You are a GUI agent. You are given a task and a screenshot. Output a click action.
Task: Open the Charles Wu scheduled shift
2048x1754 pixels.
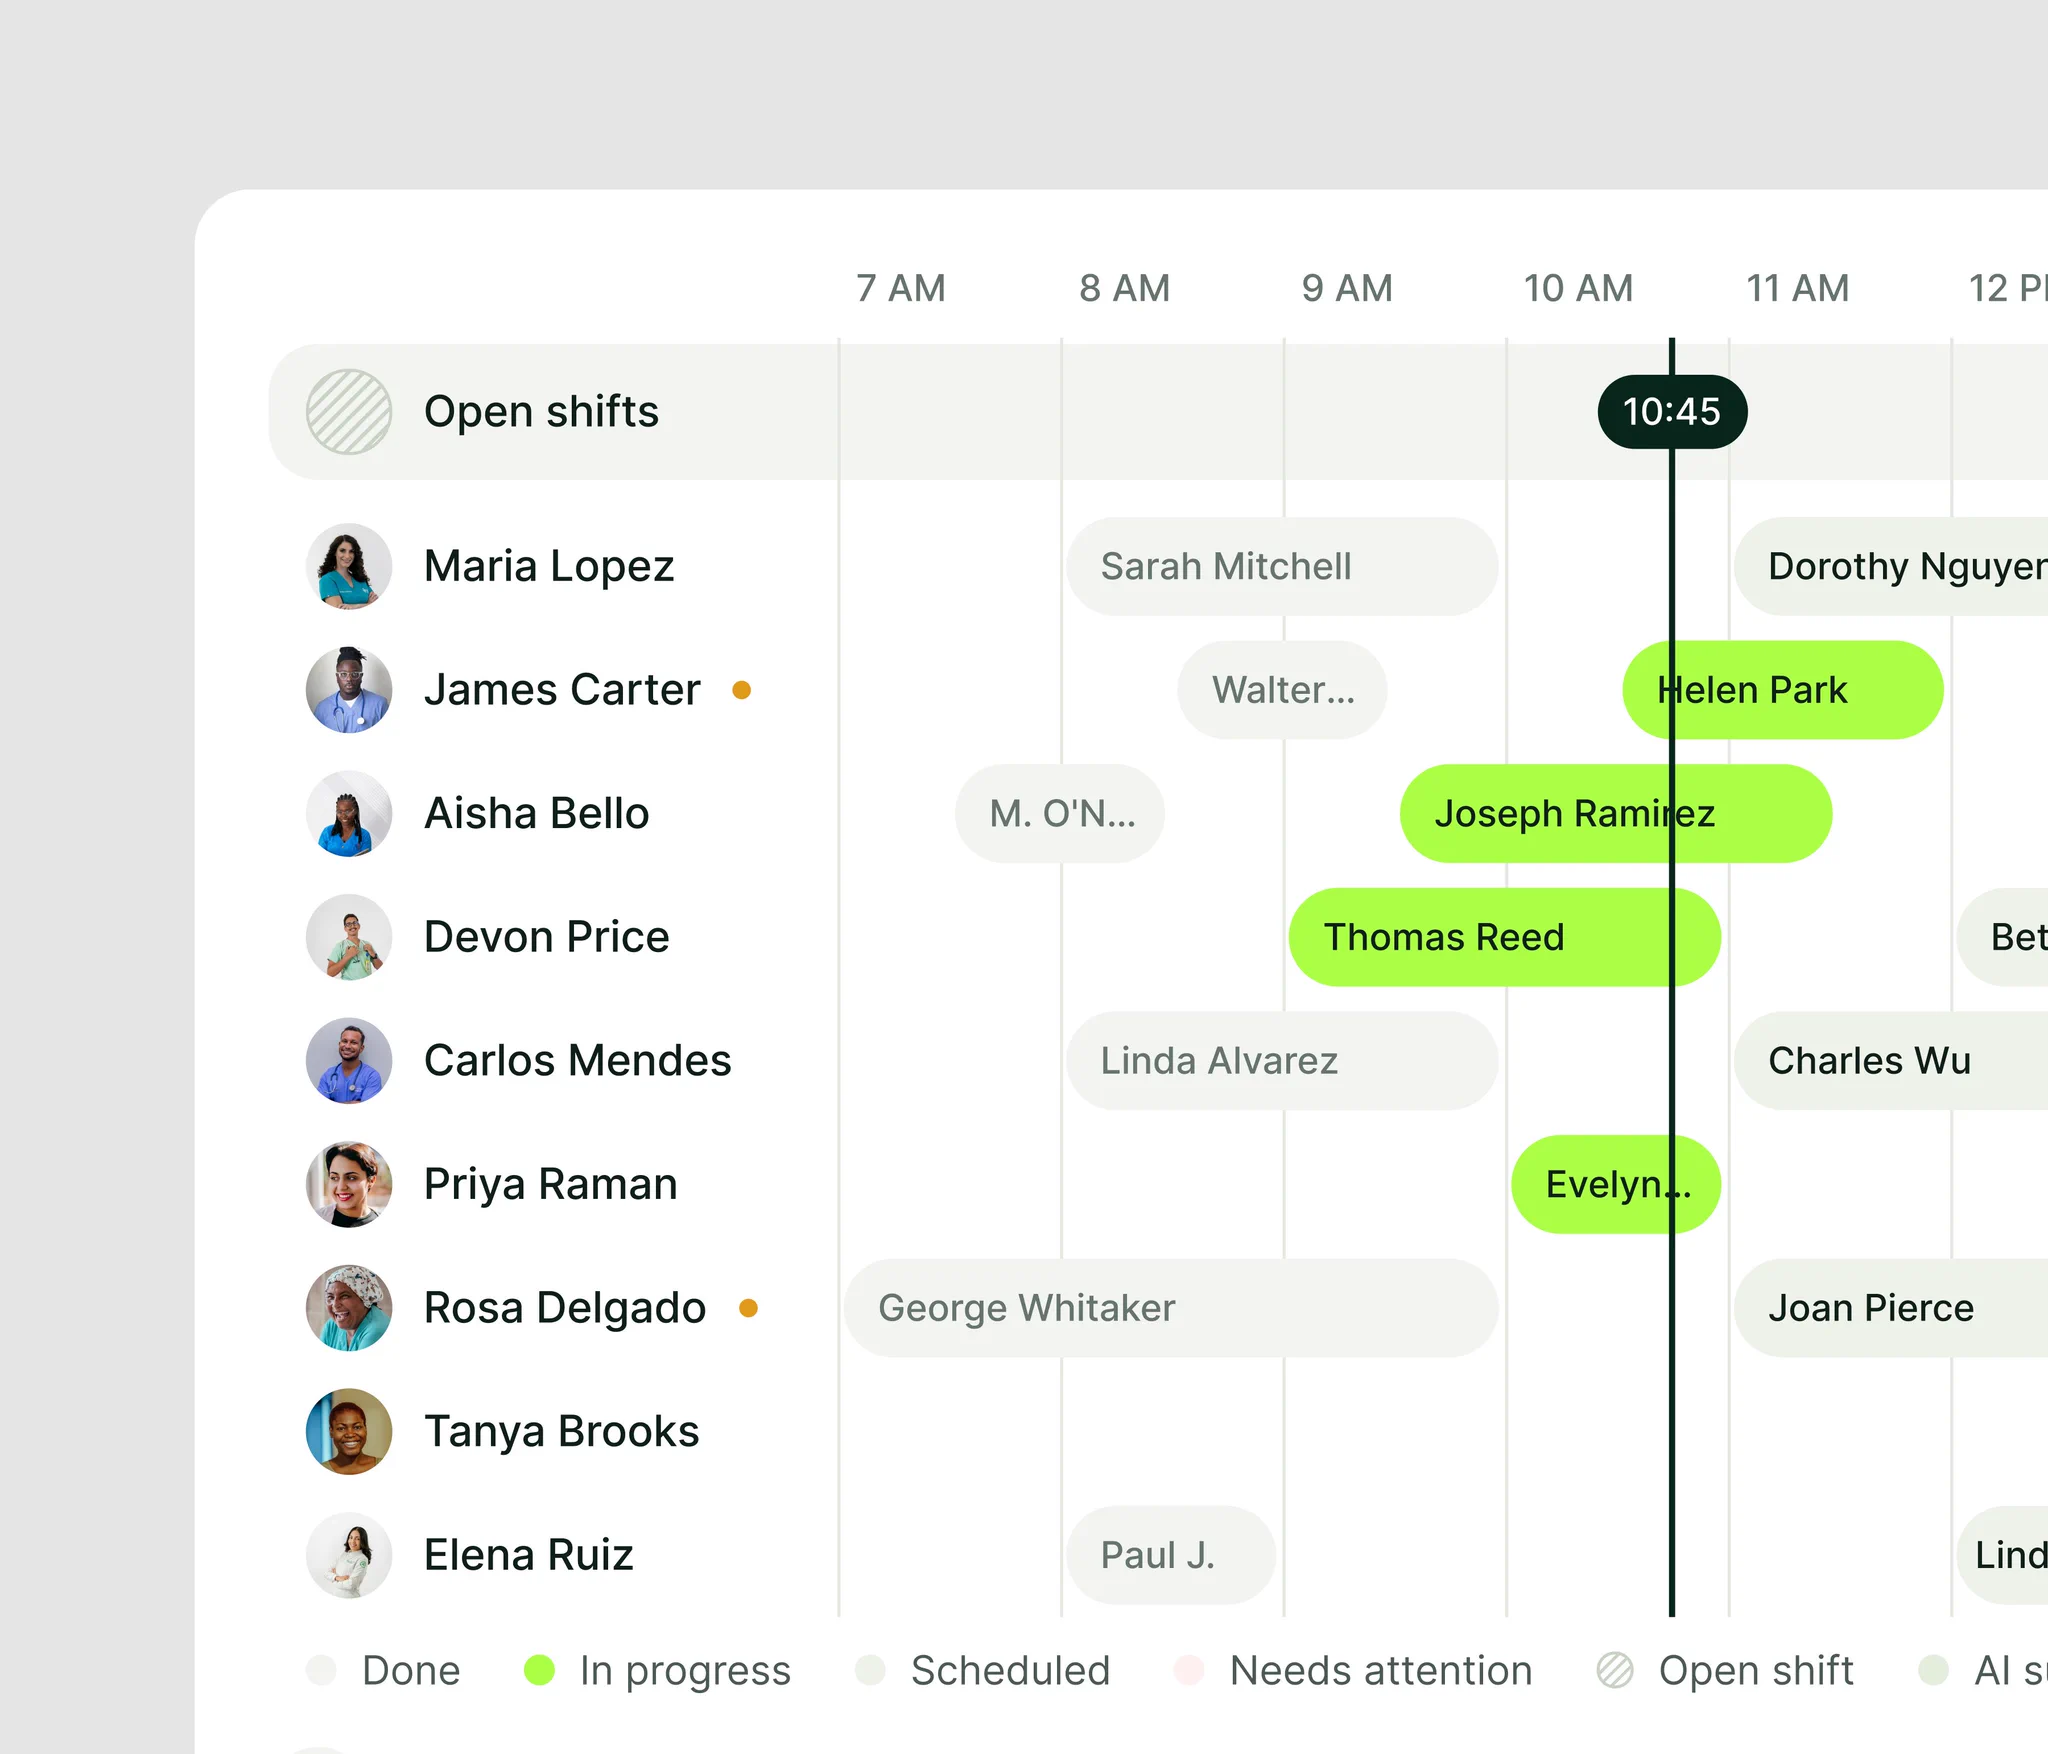[1891, 1061]
